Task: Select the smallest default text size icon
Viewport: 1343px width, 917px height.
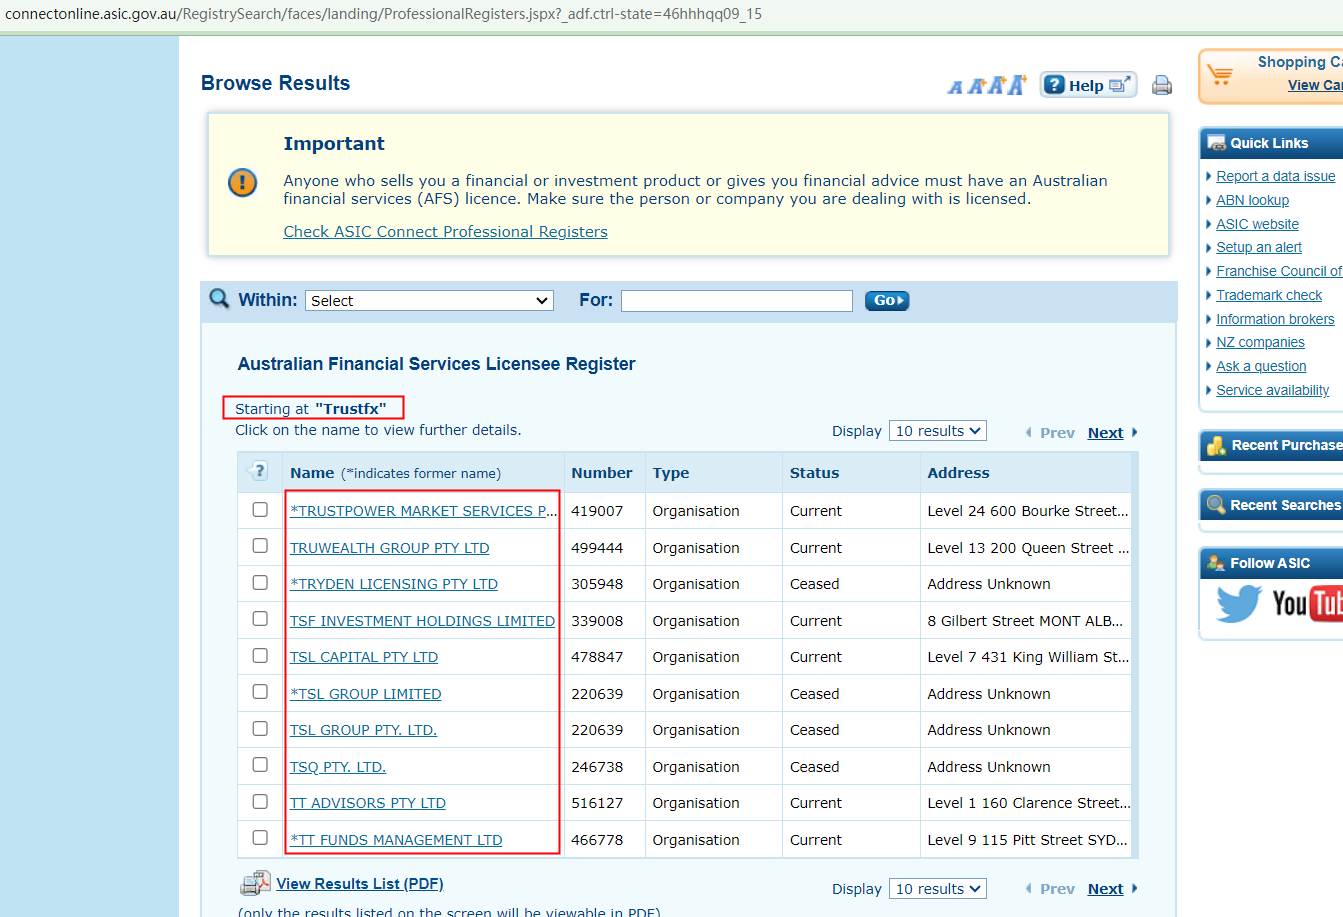Action: 955,88
